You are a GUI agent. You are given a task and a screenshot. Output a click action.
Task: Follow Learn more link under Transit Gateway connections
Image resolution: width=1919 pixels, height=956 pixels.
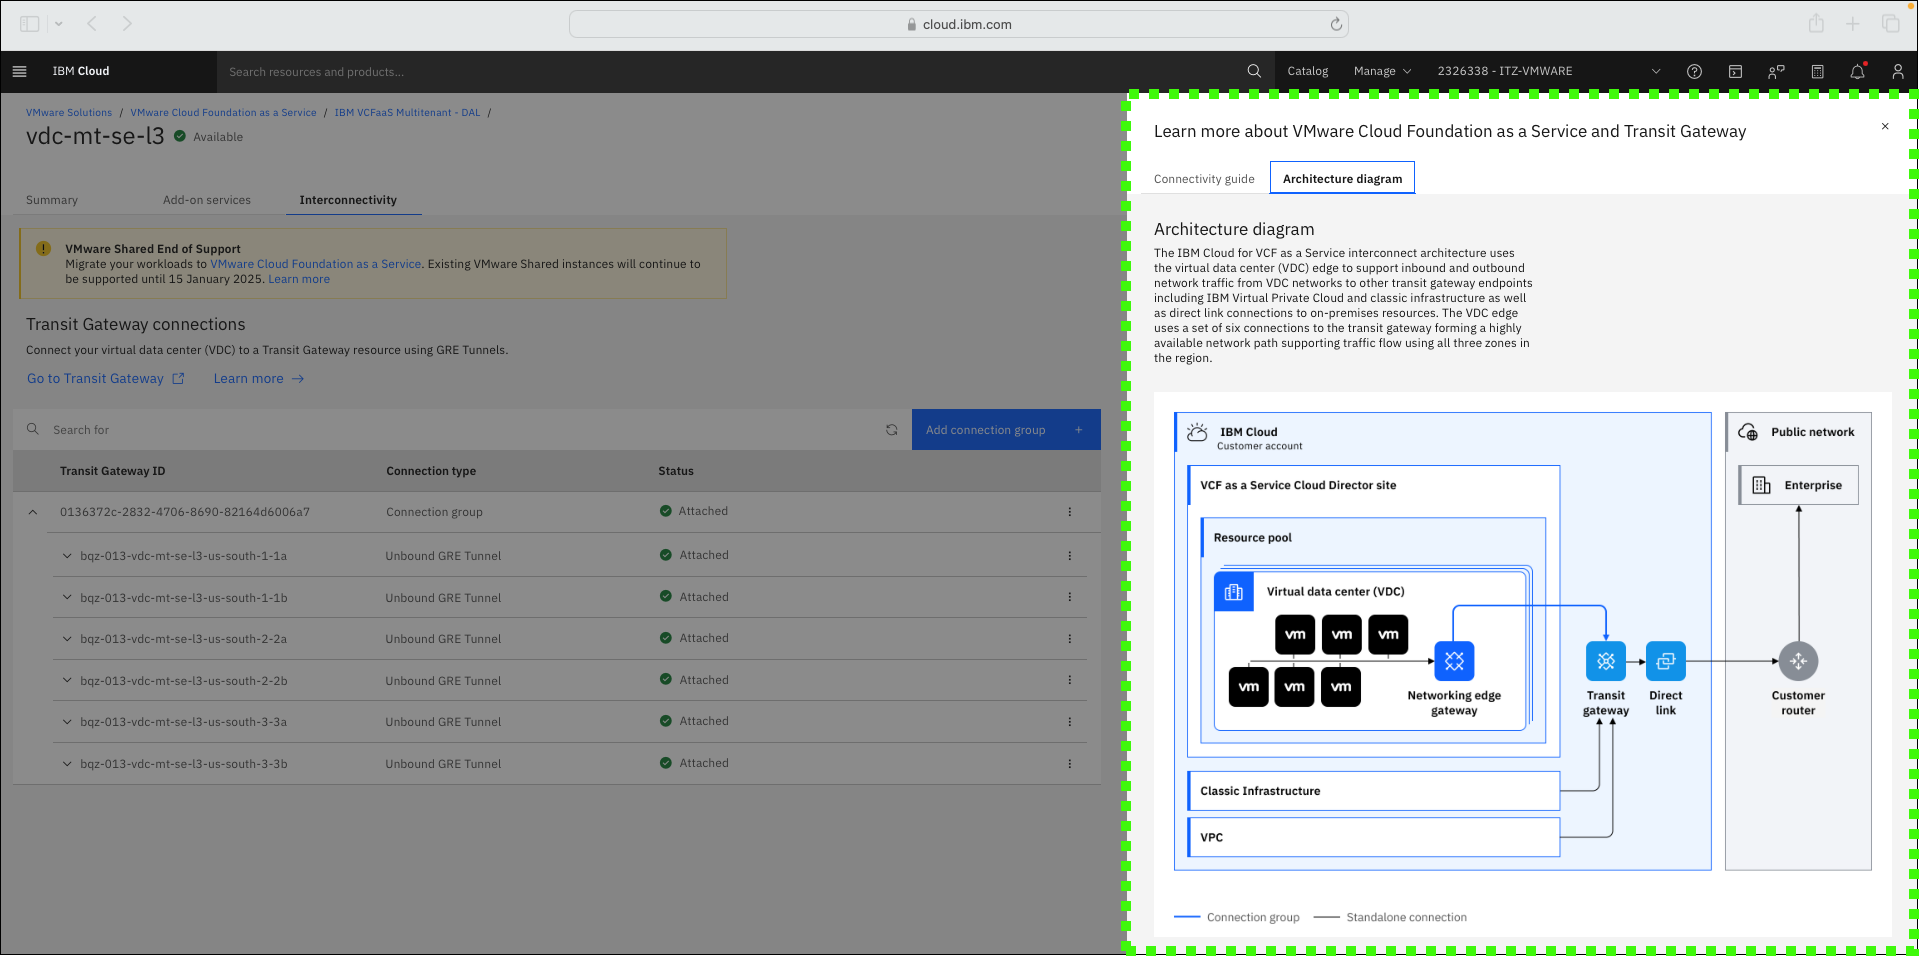click(259, 379)
